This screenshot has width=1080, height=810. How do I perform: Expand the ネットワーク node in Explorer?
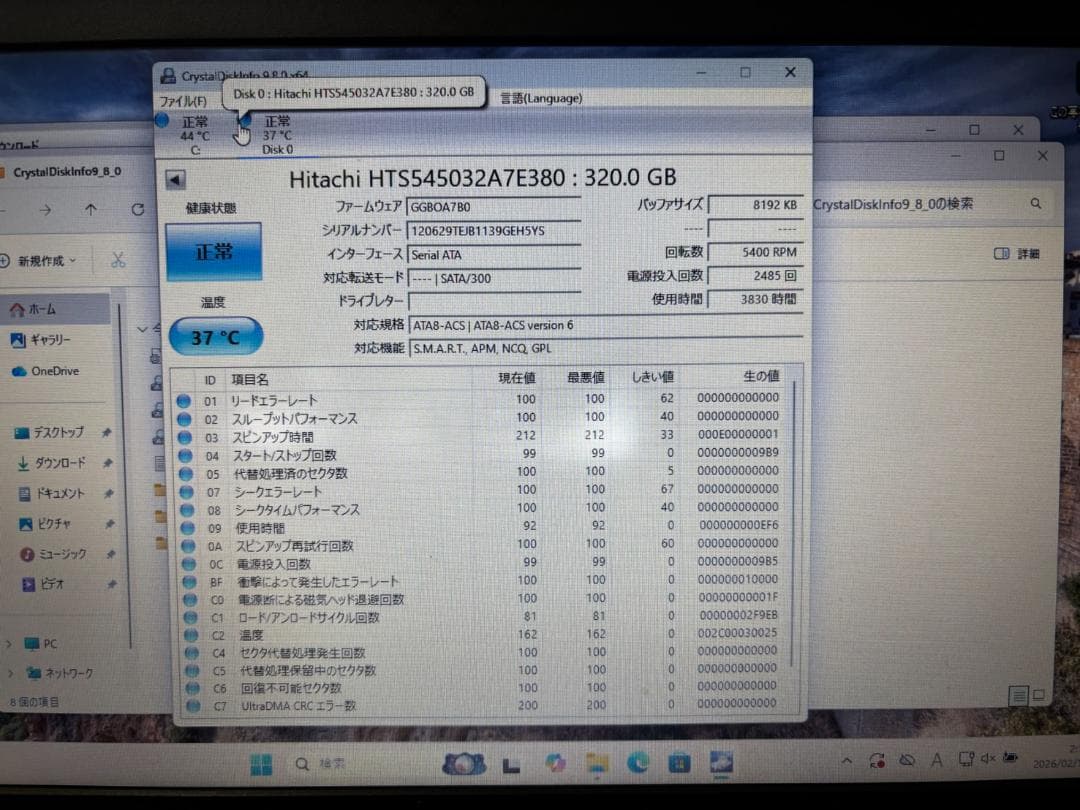10,673
